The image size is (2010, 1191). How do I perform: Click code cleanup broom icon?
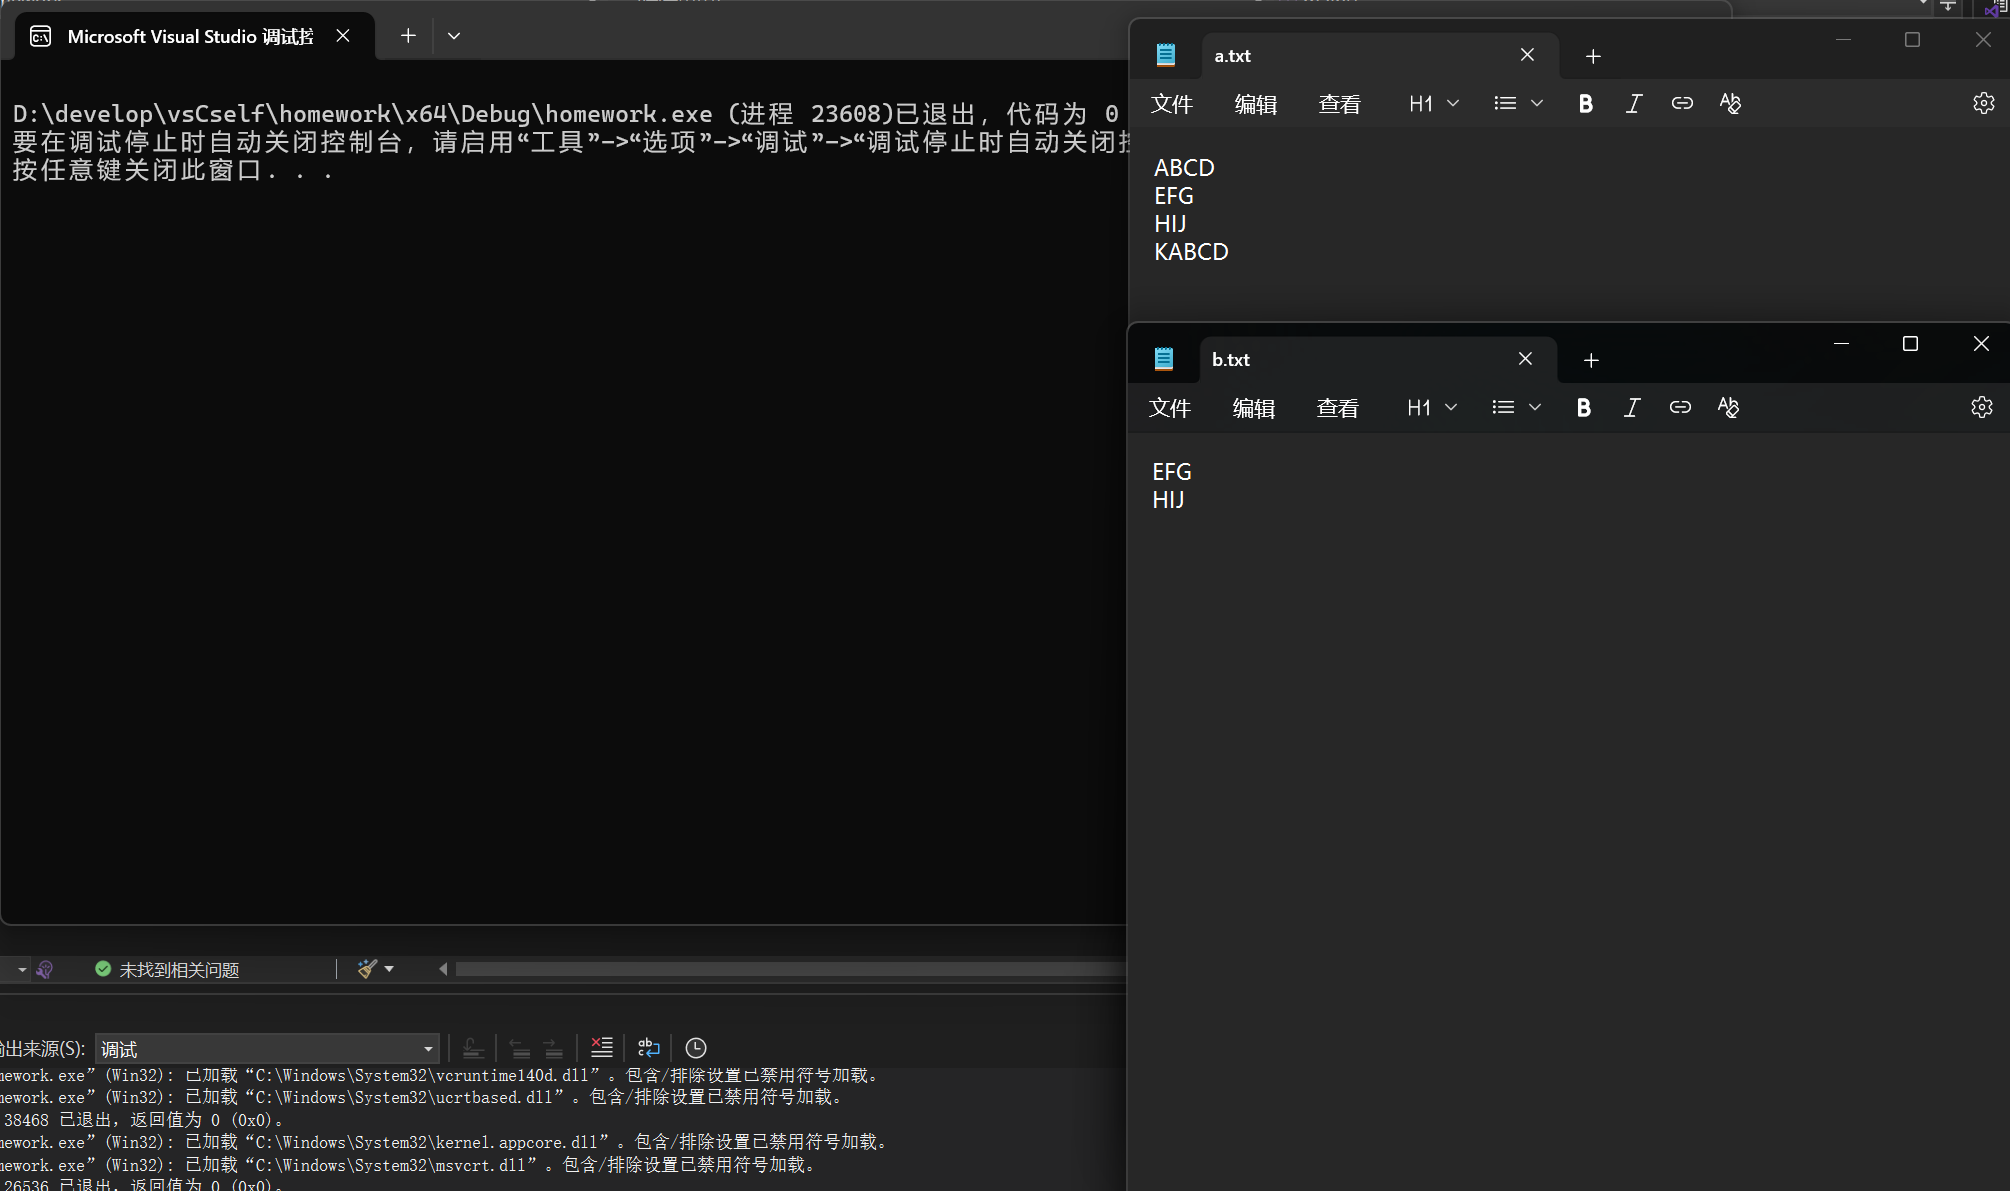367,969
